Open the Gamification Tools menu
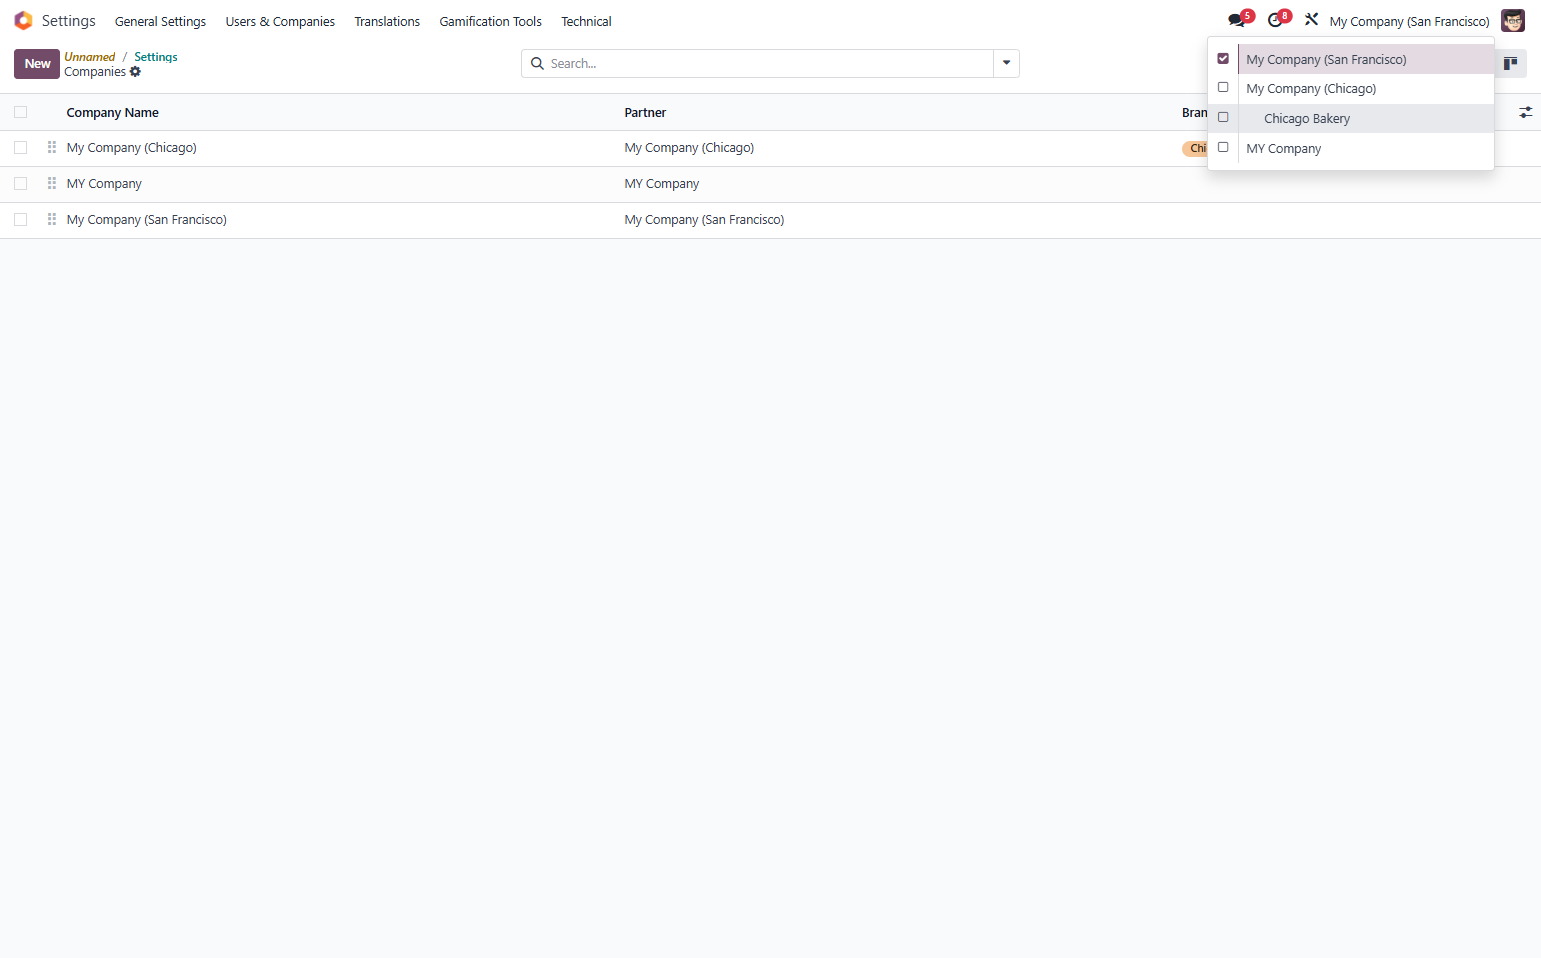1541x958 pixels. pyautogui.click(x=490, y=21)
